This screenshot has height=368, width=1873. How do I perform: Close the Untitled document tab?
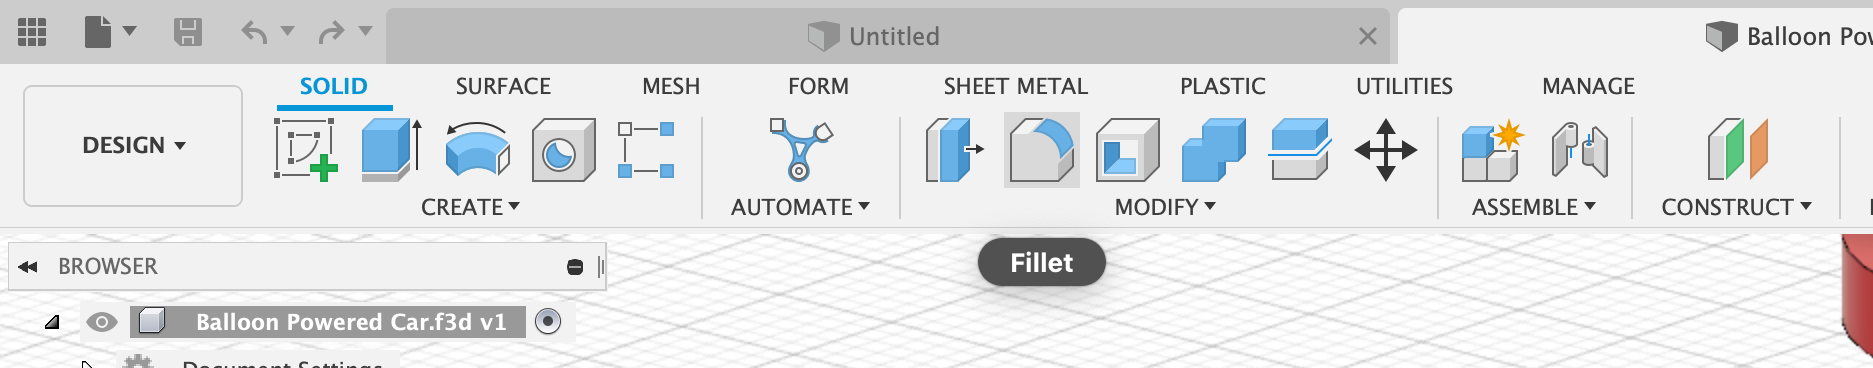pos(1368,37)
